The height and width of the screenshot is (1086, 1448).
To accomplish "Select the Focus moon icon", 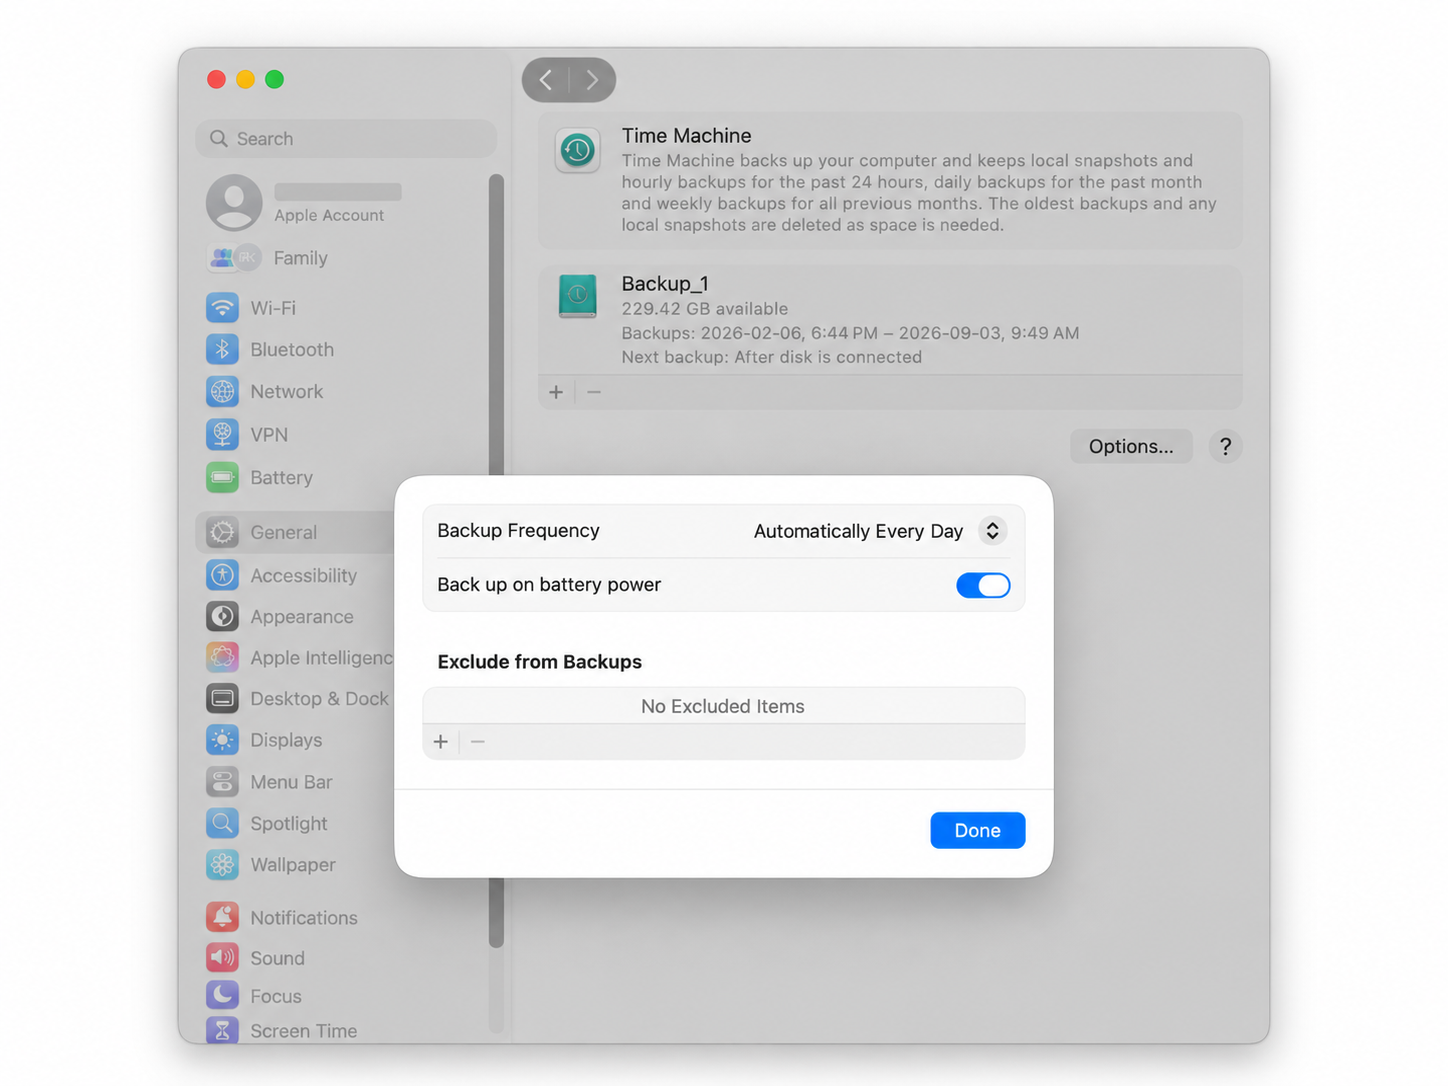I will click(222, 996).
